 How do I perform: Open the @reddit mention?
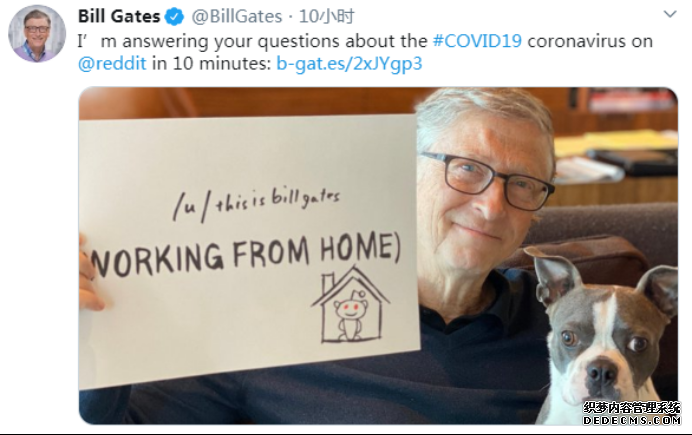pyautogui.click(x=112, y=64)
